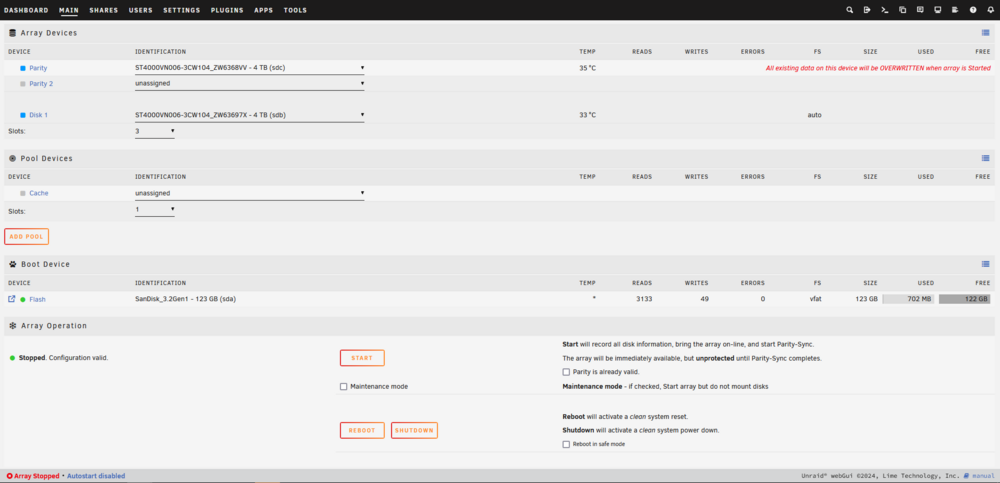
Task: Toggle list view icon for Boot Device
Action: point(985,264)
